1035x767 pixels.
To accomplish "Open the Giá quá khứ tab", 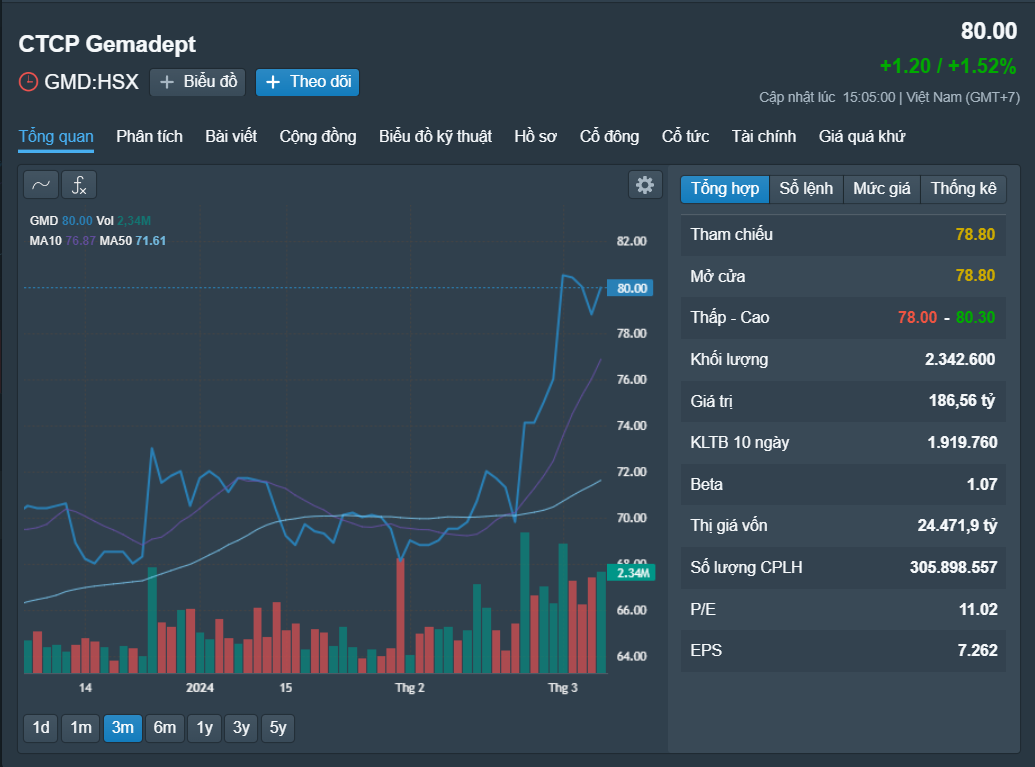I will click(x=862, y=137).
